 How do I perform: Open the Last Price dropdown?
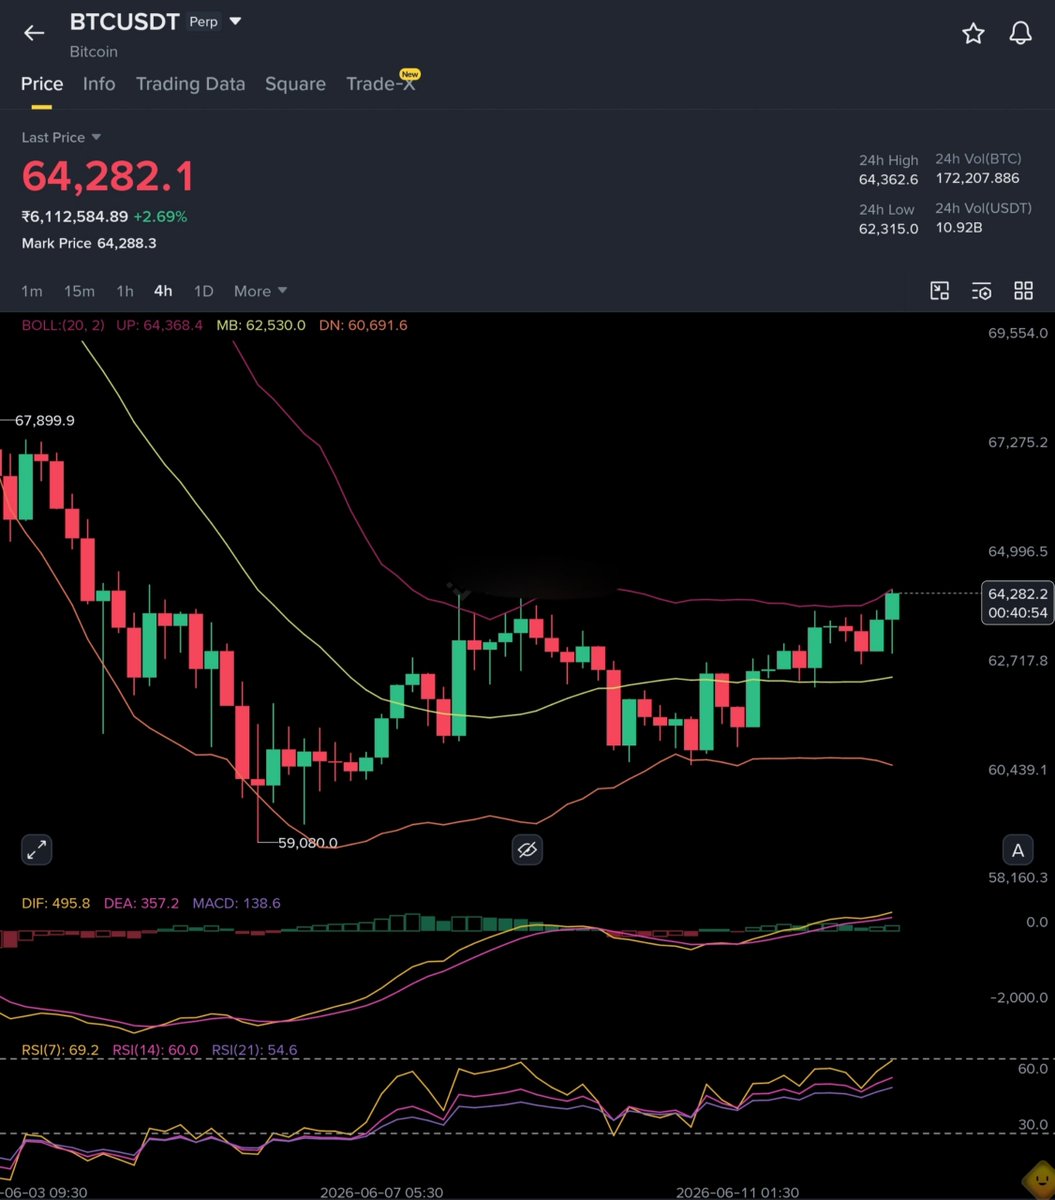(x=61, y=137)
